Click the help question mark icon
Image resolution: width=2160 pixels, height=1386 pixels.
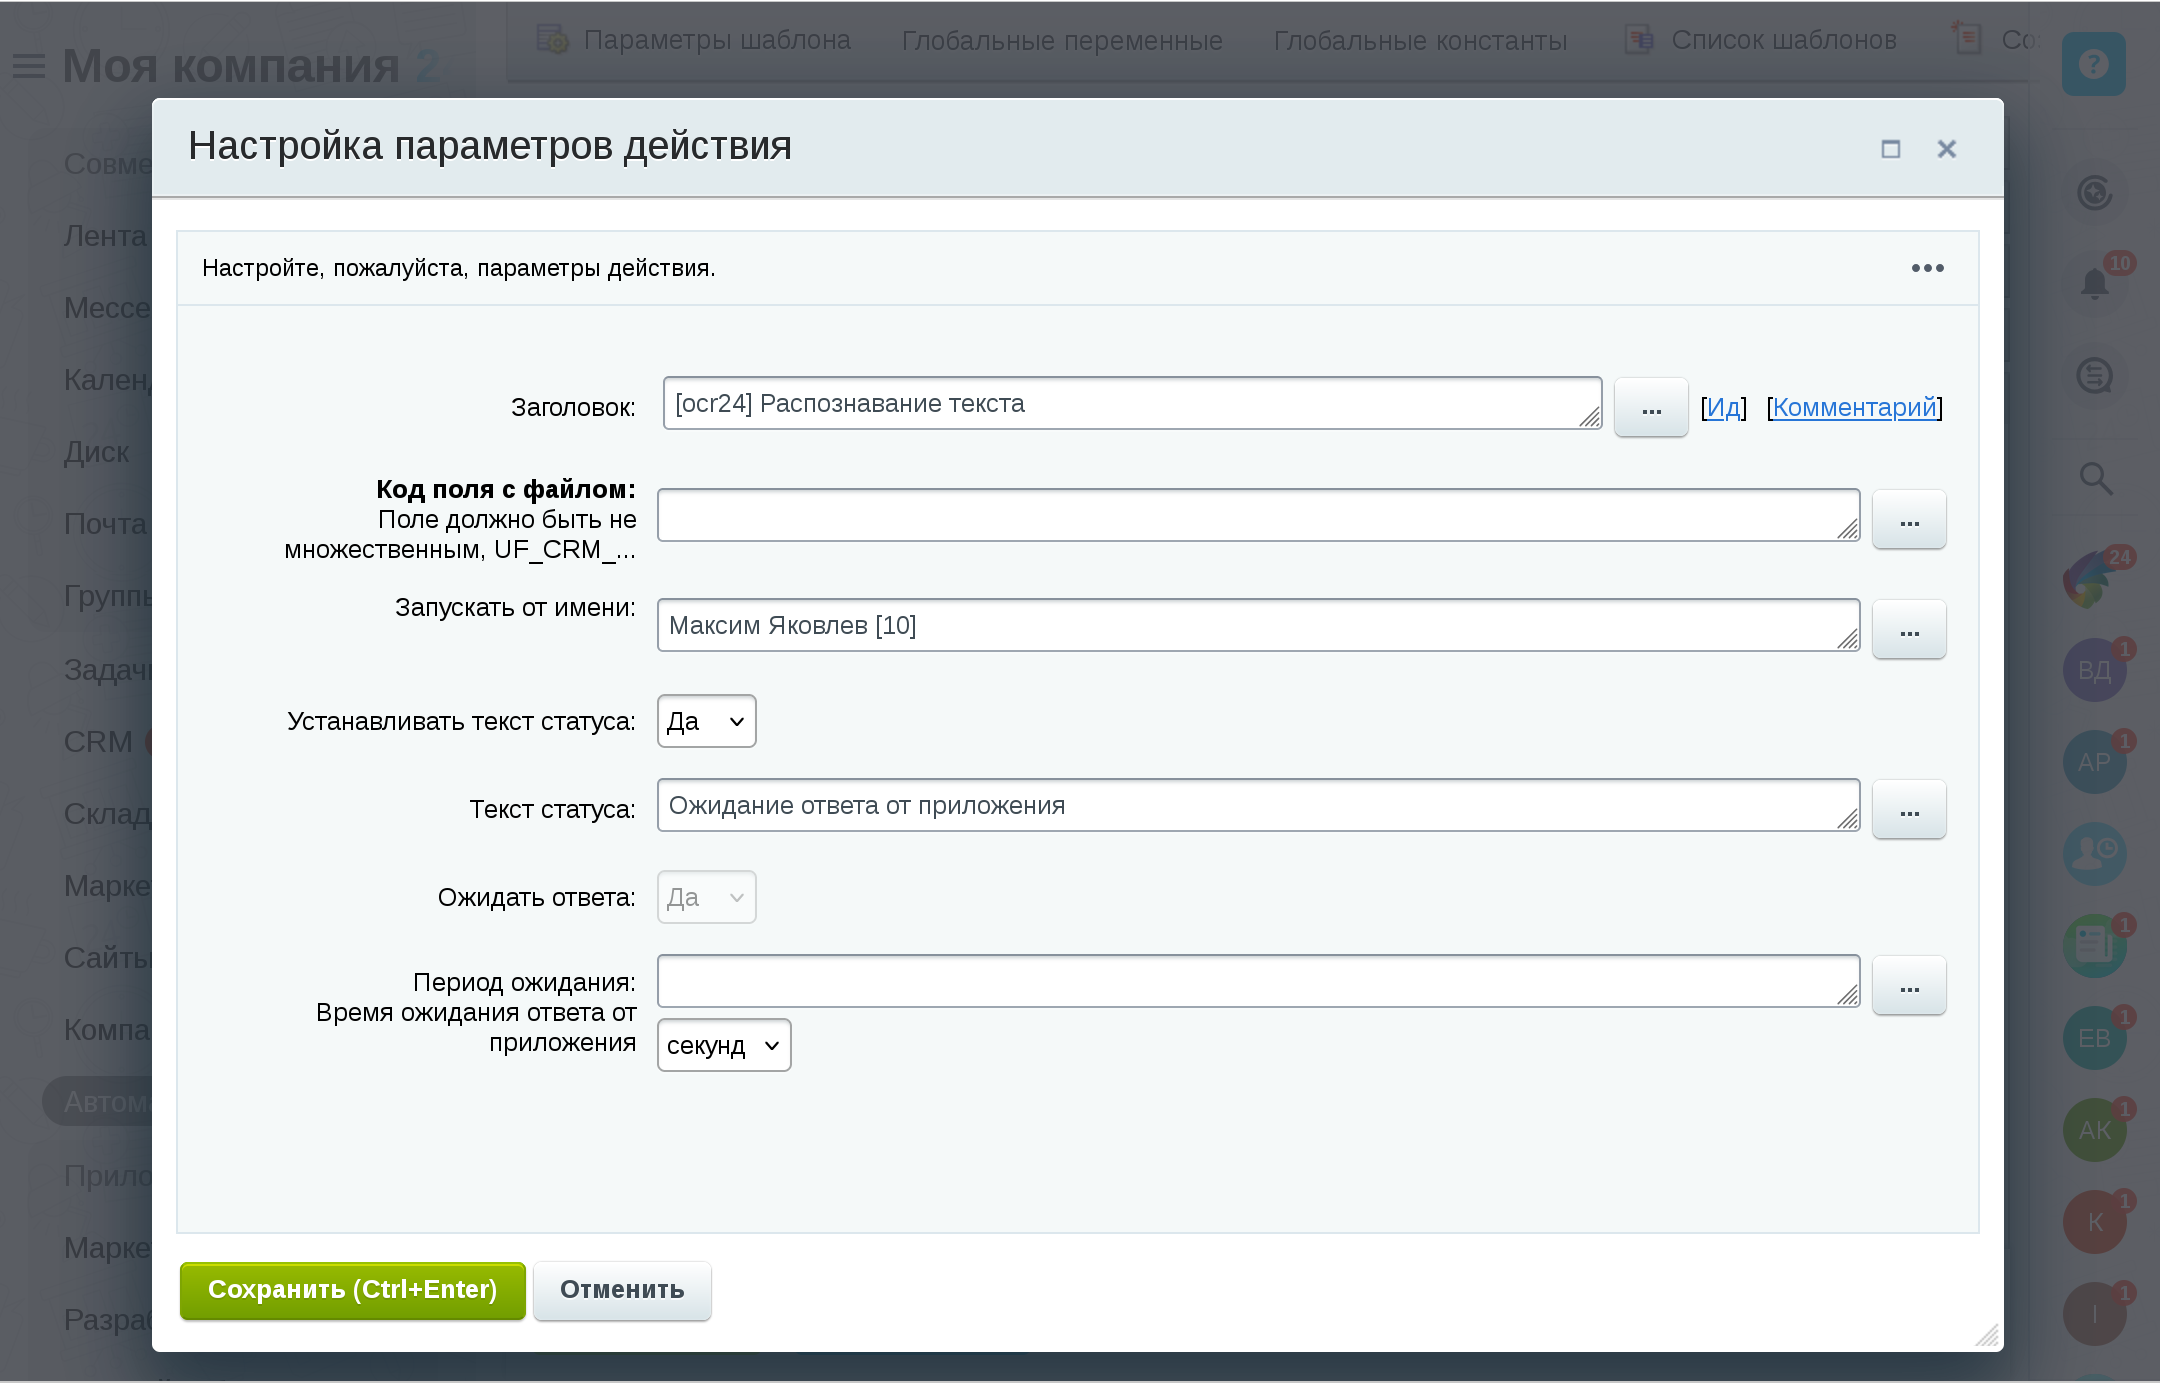pyautogui.click(x=2093, y=65)
